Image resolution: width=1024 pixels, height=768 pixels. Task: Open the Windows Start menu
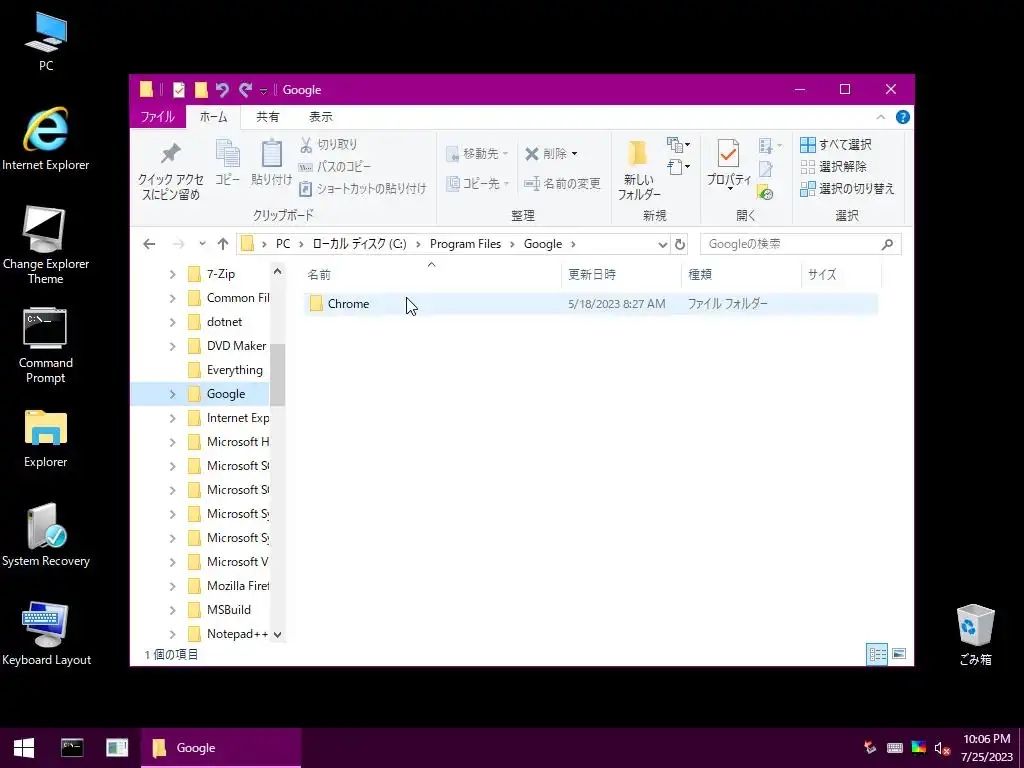pyautogui.click(x=24, y=748)
